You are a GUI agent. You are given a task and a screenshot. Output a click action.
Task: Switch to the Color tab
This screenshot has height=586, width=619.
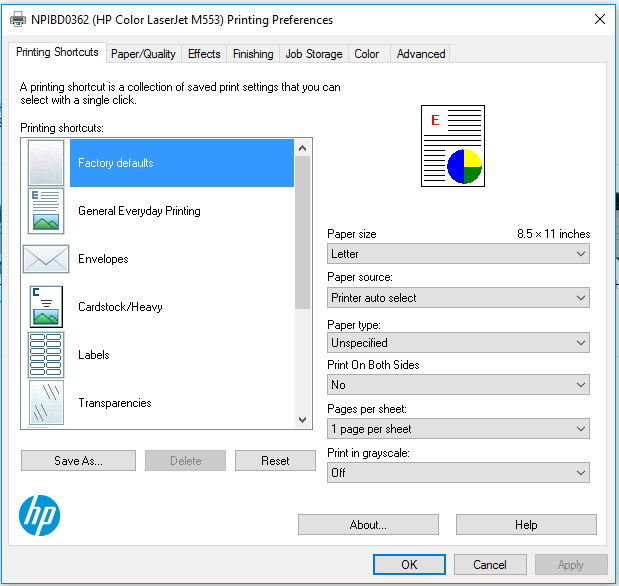[367, 54]
